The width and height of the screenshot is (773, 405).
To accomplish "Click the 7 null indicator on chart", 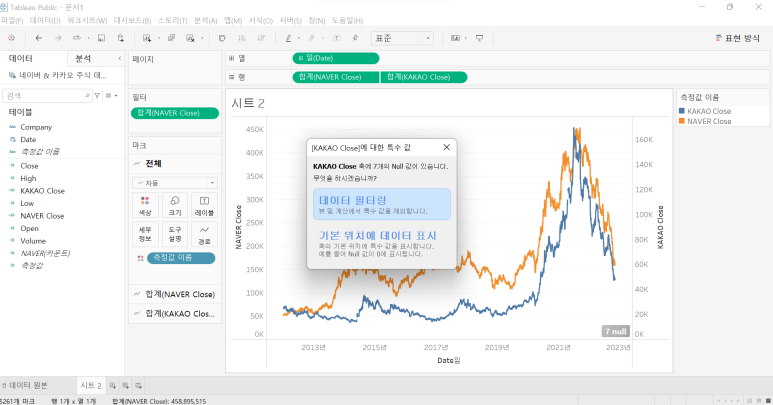I will click(615, 331).
